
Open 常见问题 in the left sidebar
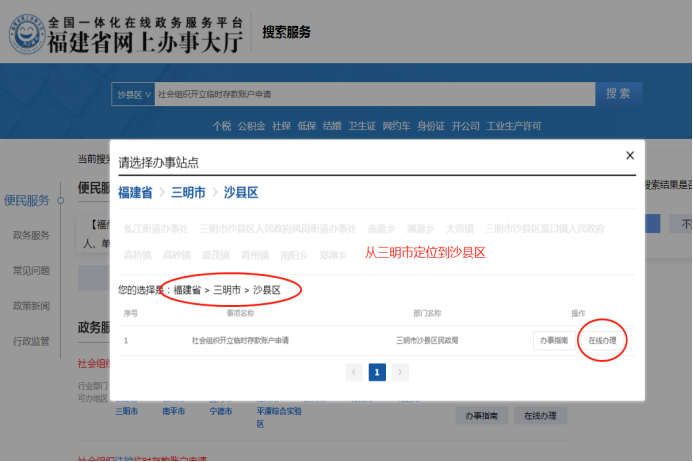31,270
